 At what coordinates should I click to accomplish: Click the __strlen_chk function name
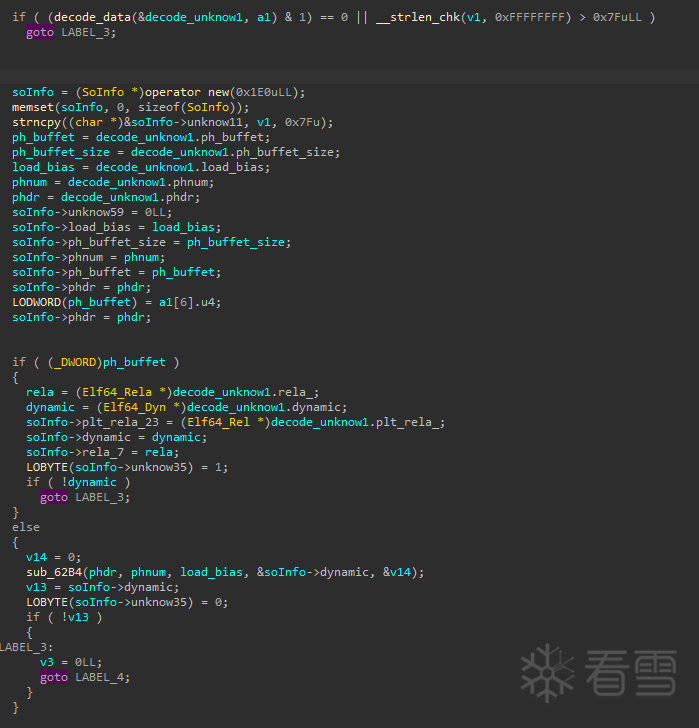point(418,17)
